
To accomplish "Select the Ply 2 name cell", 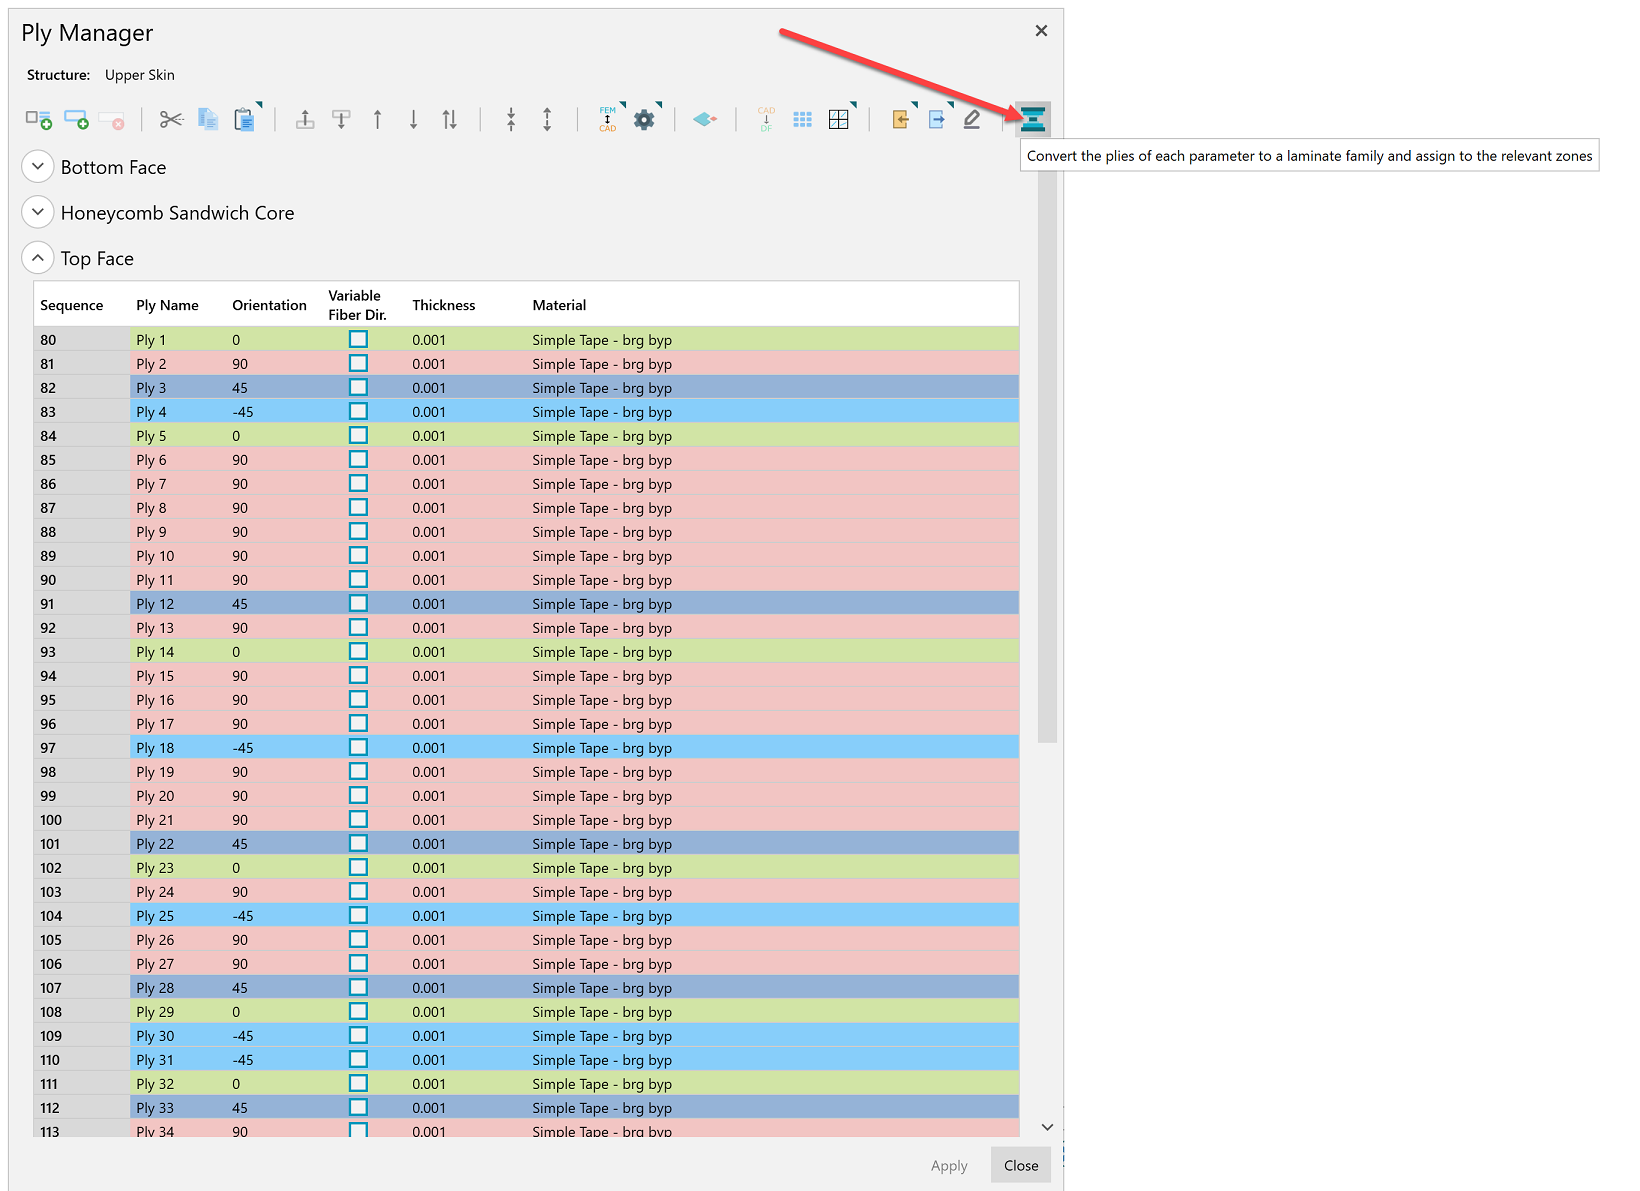I will [178, 364].
